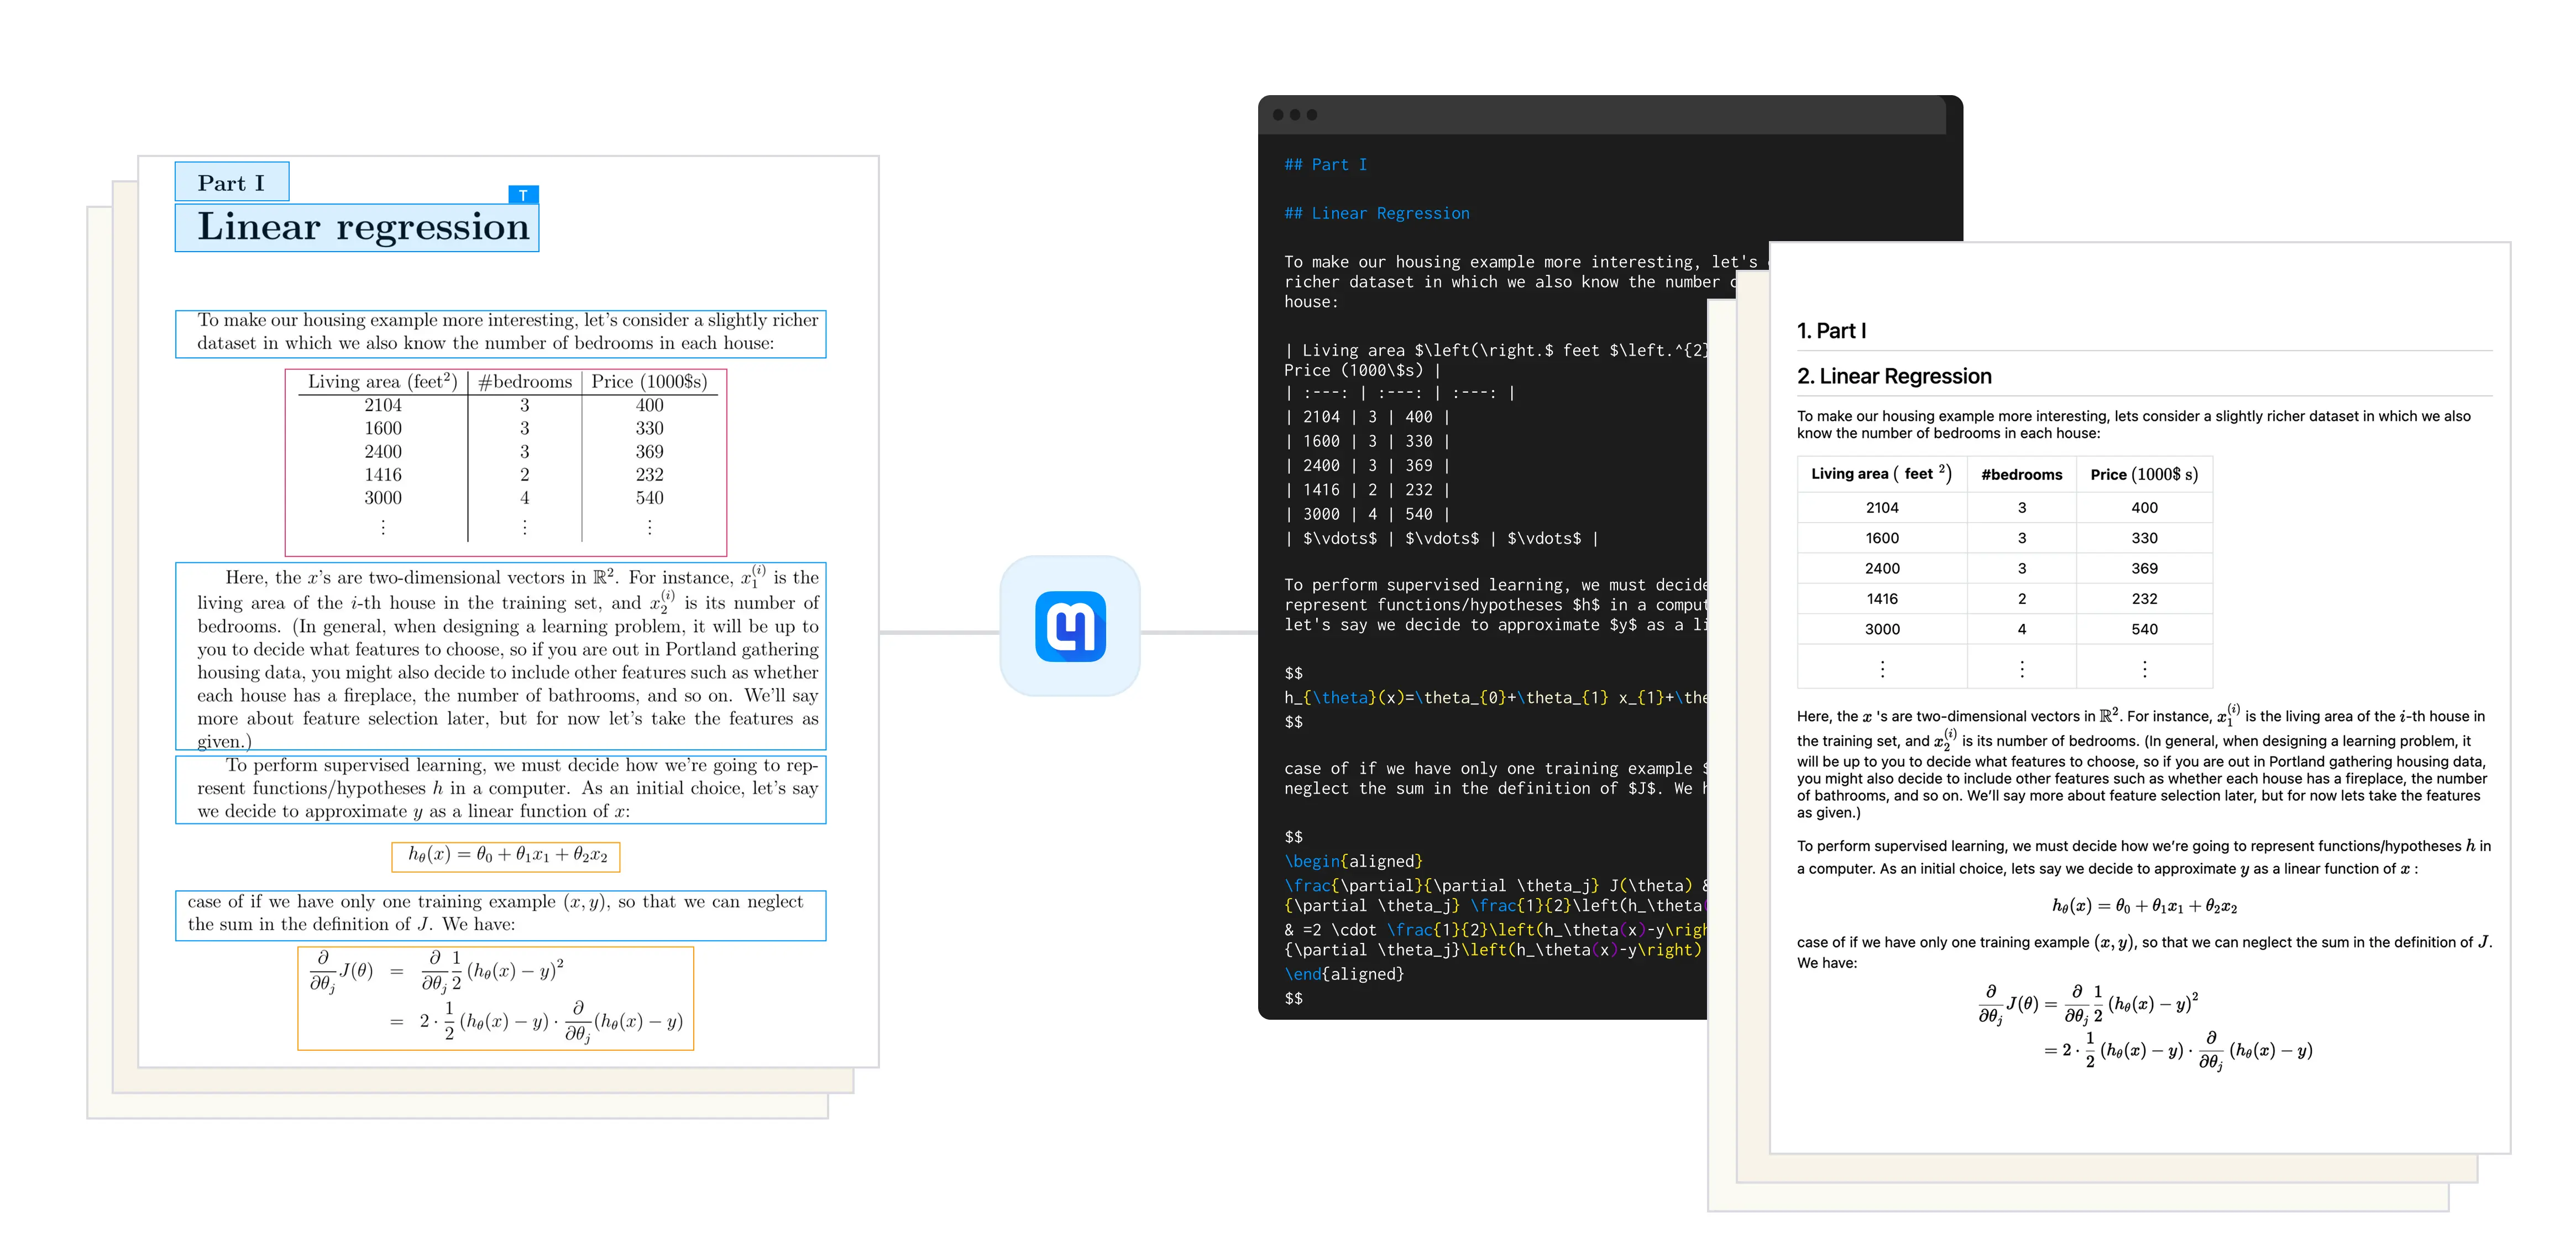Click the '| 2400 | 3 | 369 |' line in code window

pyautogui.click(x=1367, y=466)
